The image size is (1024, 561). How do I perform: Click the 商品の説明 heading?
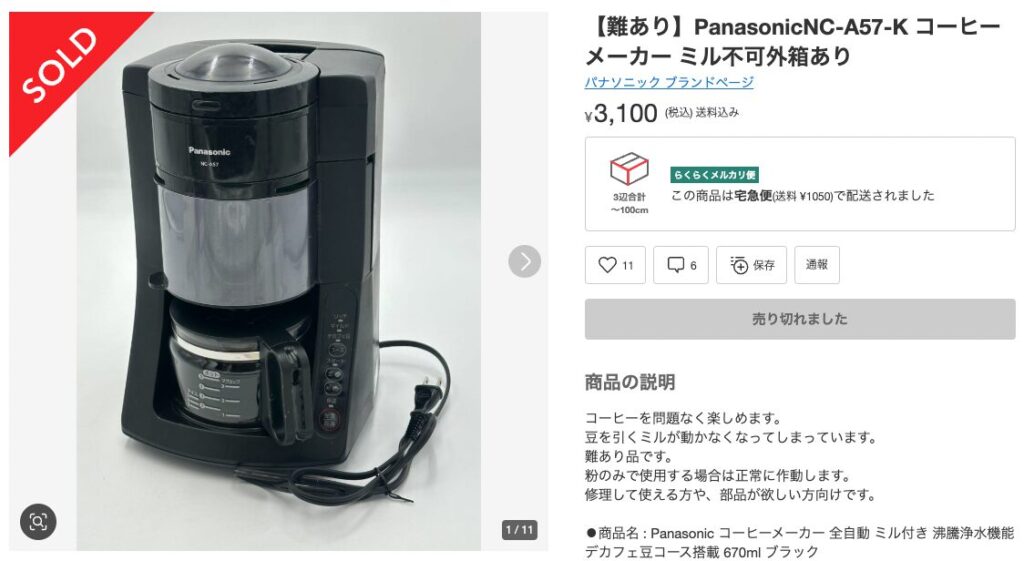point(630,382)
